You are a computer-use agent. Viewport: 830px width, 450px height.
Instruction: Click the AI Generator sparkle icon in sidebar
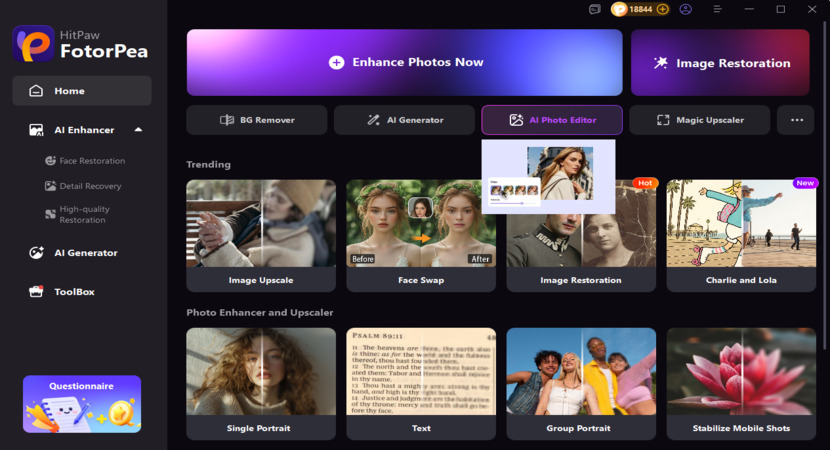pyautogui.click(x=36, y=253)
